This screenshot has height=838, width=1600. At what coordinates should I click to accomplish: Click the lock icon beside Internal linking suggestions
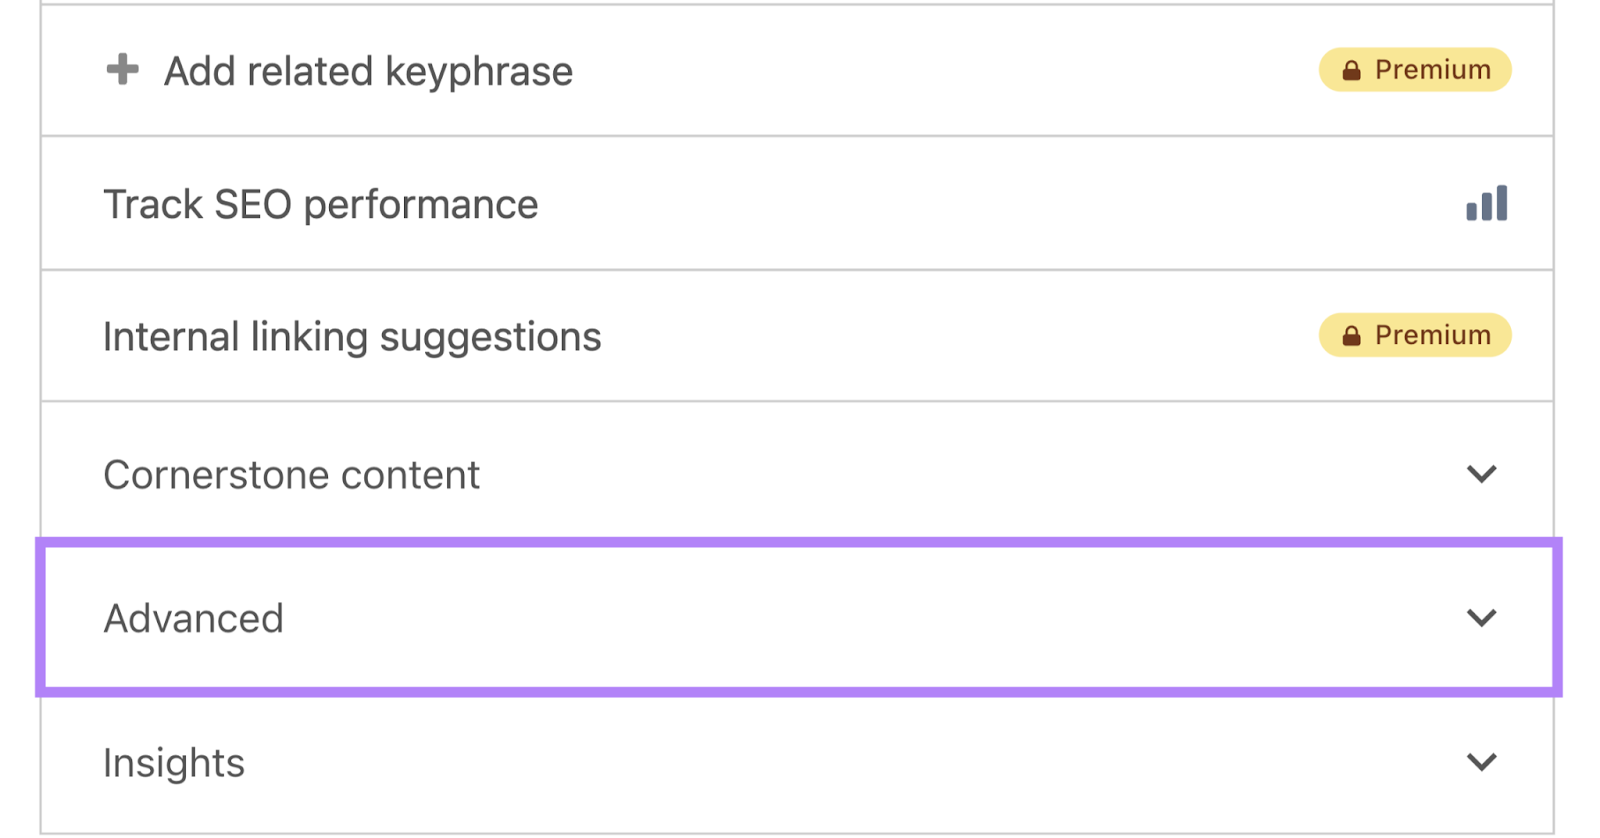click(1352, 335)
